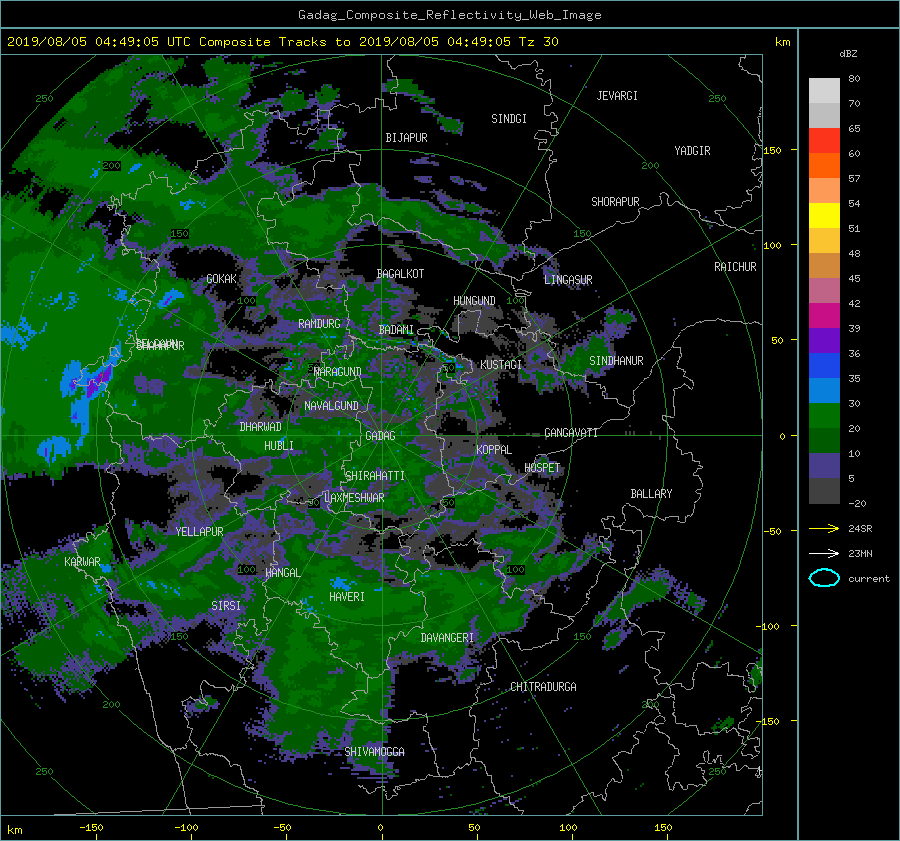Click the BADAMI city label

[396, 330]
